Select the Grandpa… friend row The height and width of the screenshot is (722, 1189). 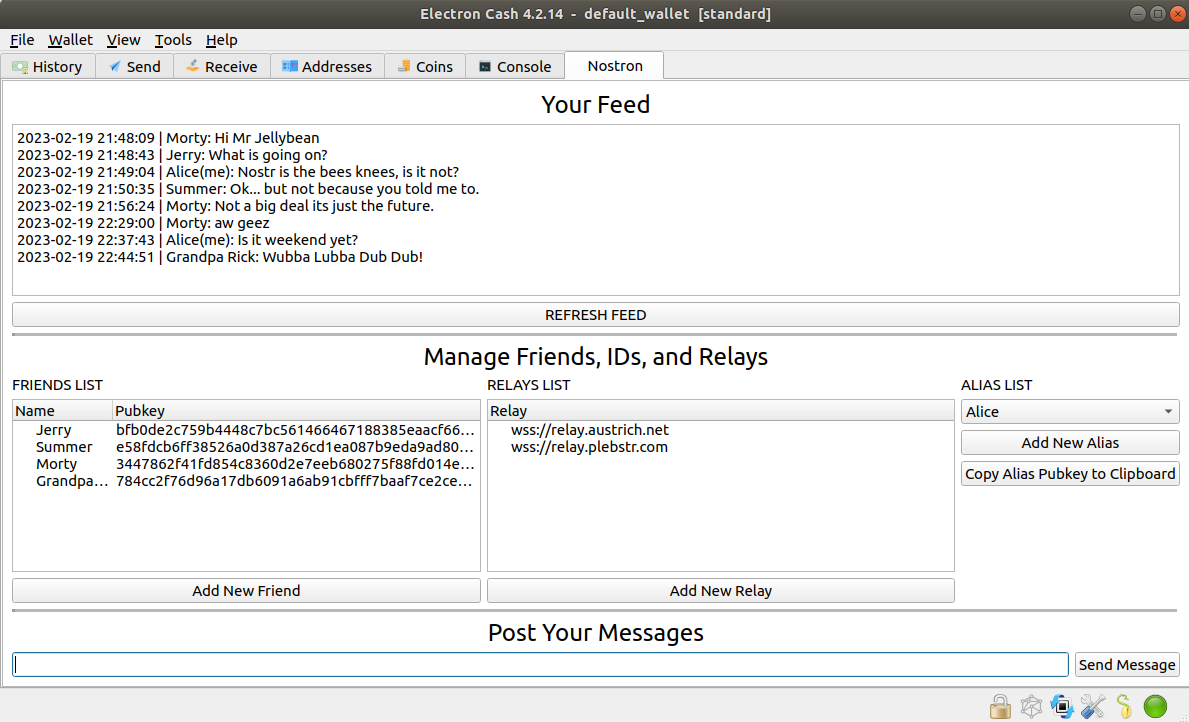[x=72, y=481]
